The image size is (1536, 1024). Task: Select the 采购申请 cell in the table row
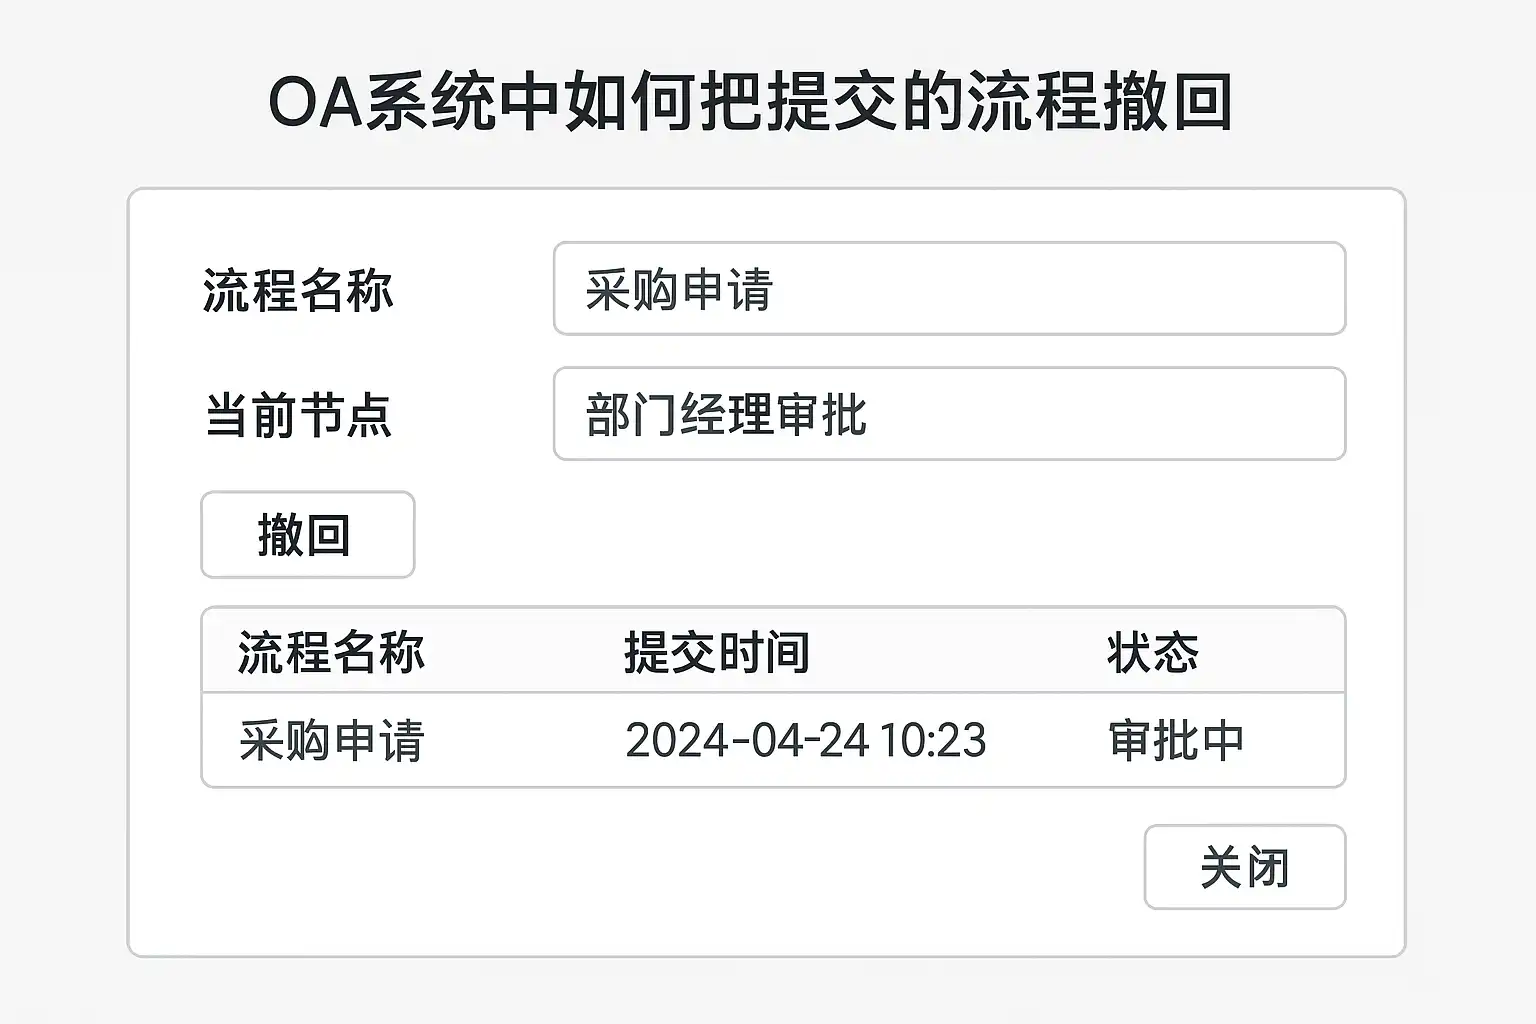(331, 741)
